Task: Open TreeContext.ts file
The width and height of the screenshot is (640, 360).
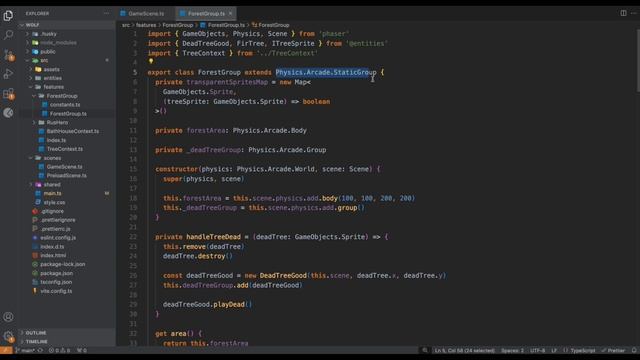Action: [x=67, y=149]
